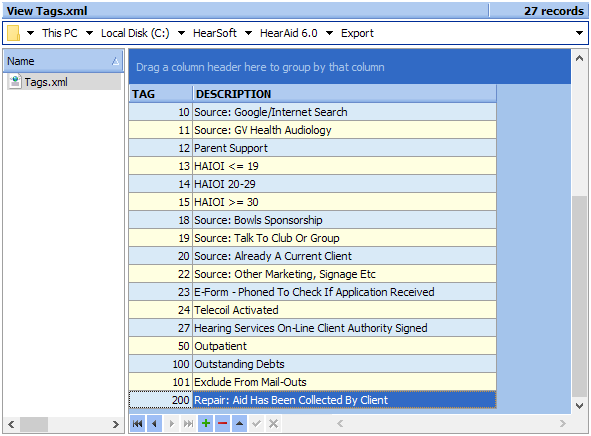This screenshot has width=591, height=436.
Task: Select row 'Source: Bowls Sponsorship'
Action: [312, 220]
